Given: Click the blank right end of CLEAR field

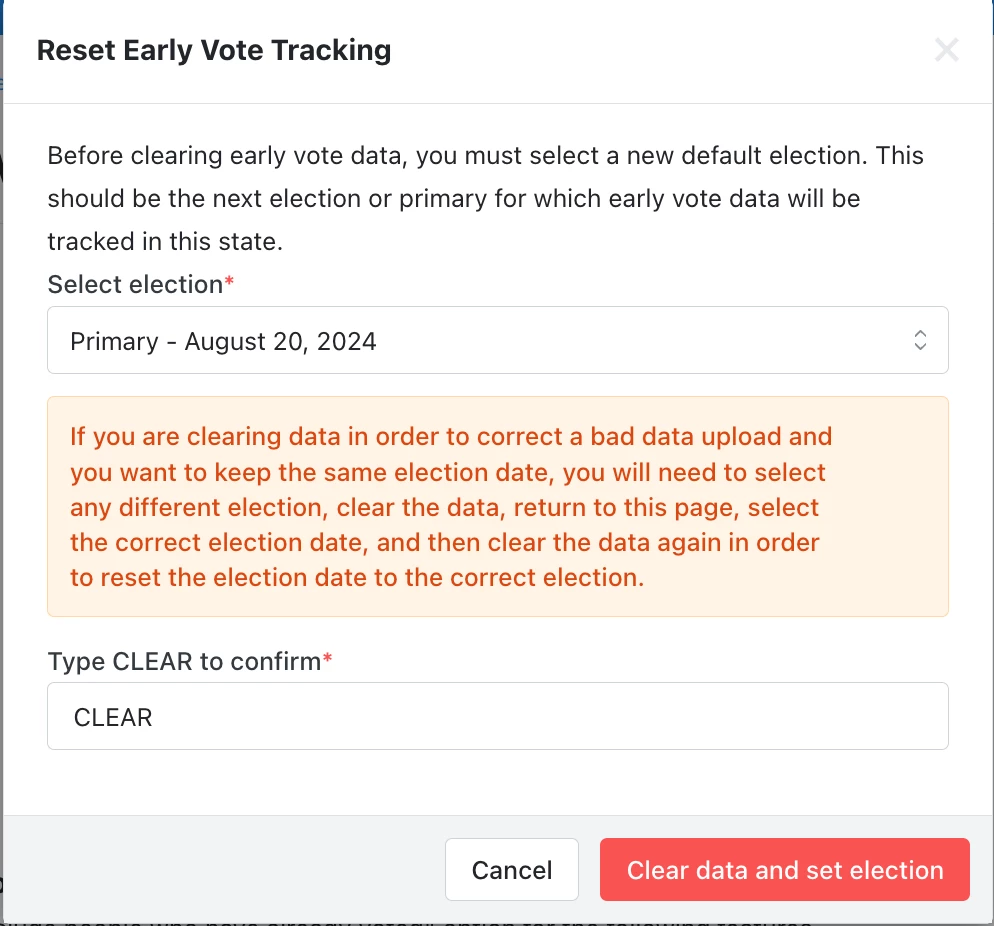Looking at the screenshot, I should coord(850,716).
